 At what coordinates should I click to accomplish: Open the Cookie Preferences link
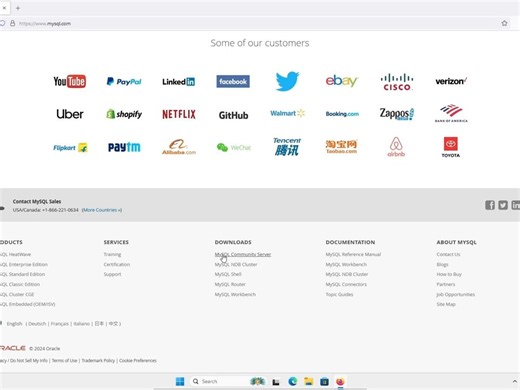[138, 361]
